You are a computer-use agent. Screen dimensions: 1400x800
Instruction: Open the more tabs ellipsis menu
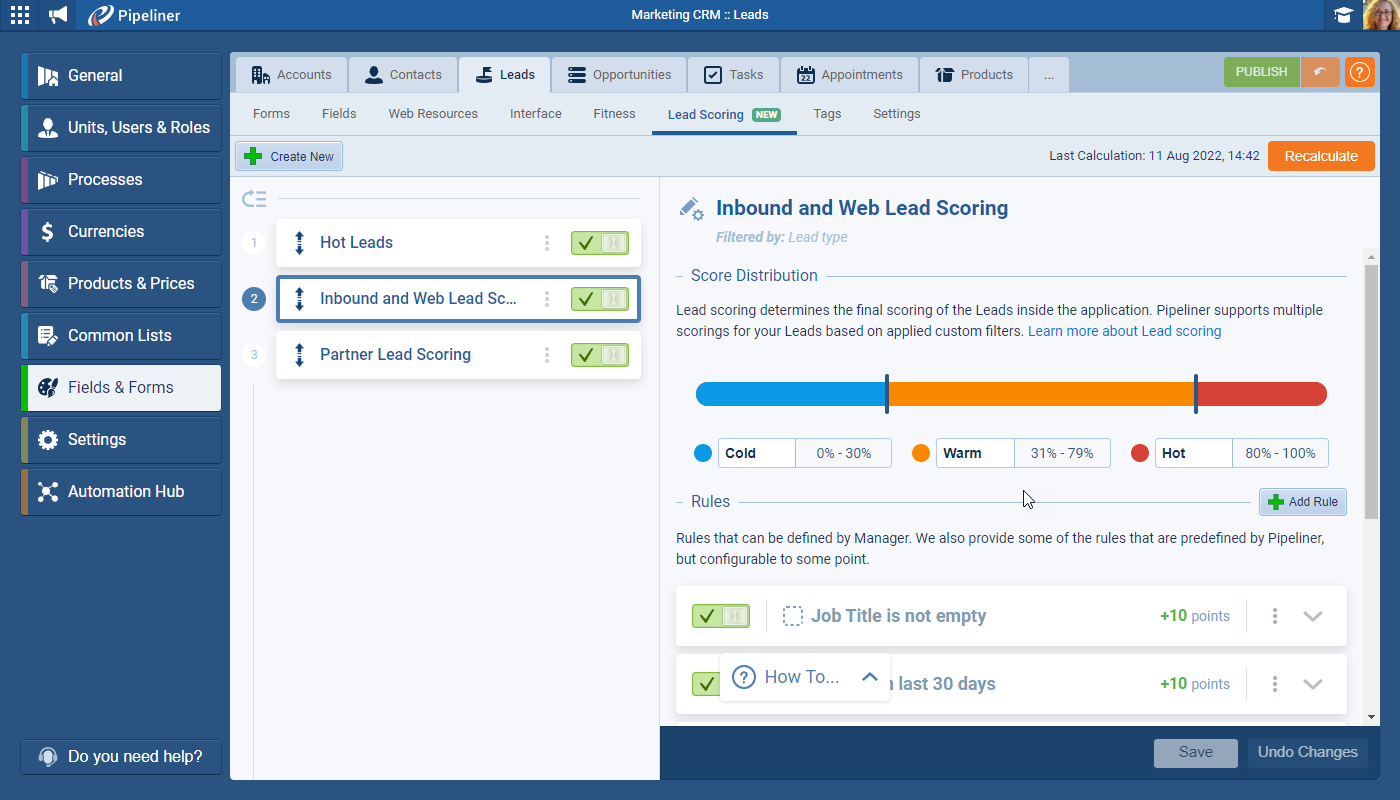tap(1048, 75)
